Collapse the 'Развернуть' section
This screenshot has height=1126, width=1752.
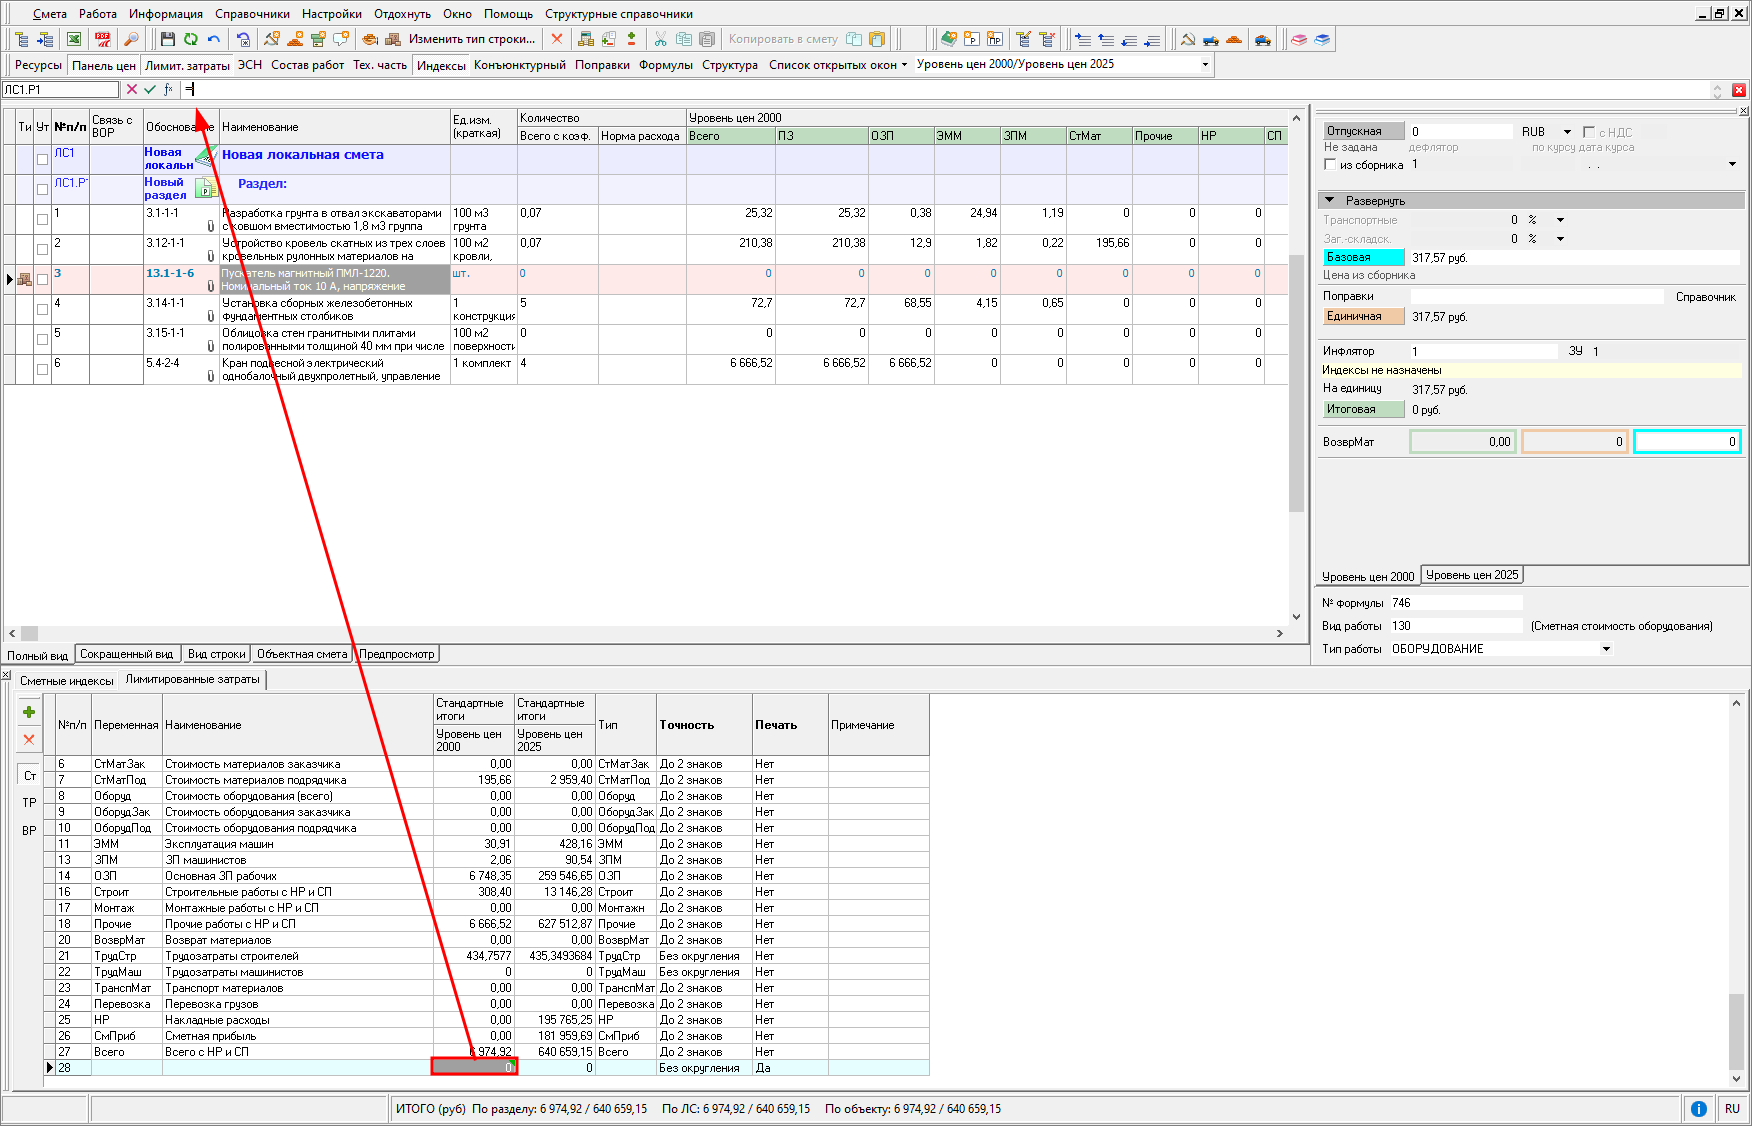pyautogui.click(x=1330, y=200)
